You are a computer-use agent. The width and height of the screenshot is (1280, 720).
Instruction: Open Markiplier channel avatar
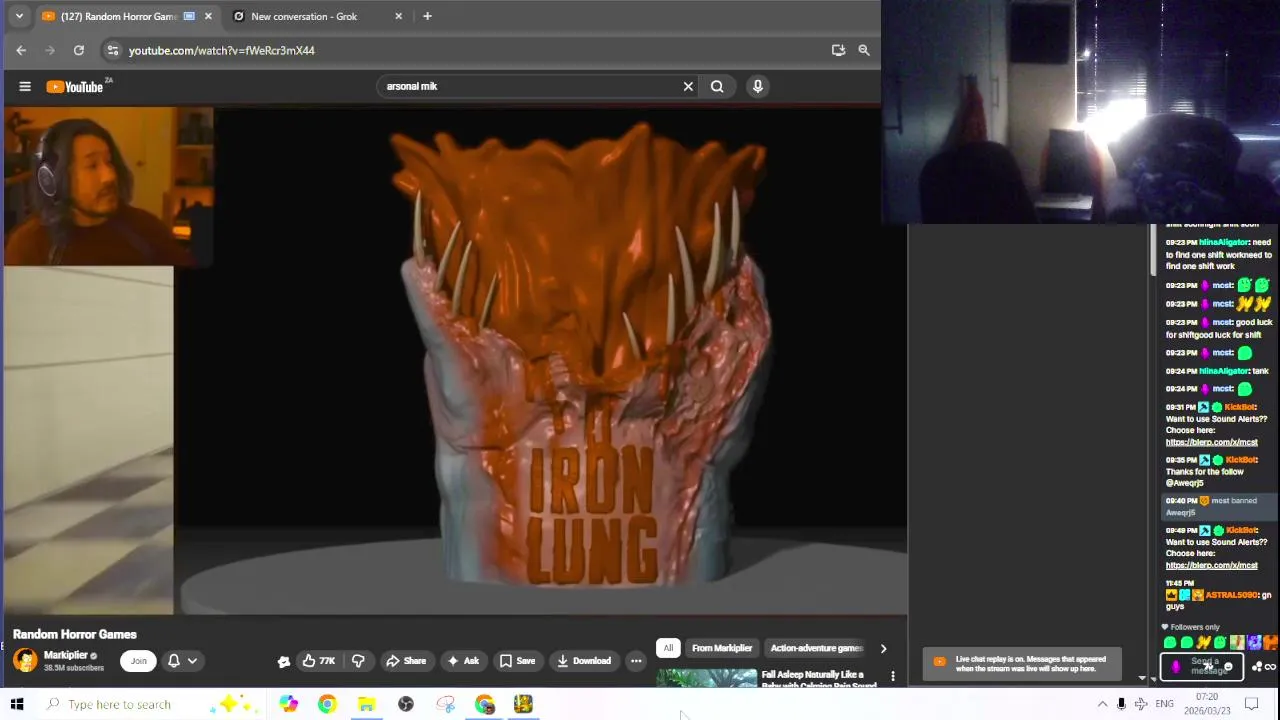[x=25, y=660]
